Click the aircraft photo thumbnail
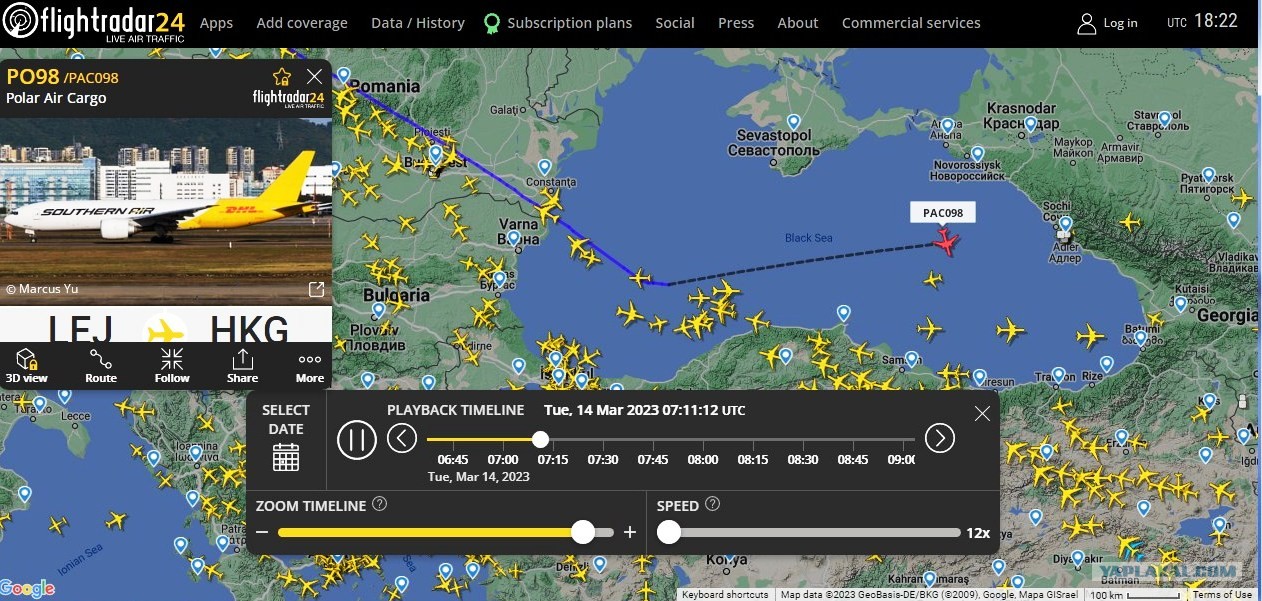 [166, 211]
